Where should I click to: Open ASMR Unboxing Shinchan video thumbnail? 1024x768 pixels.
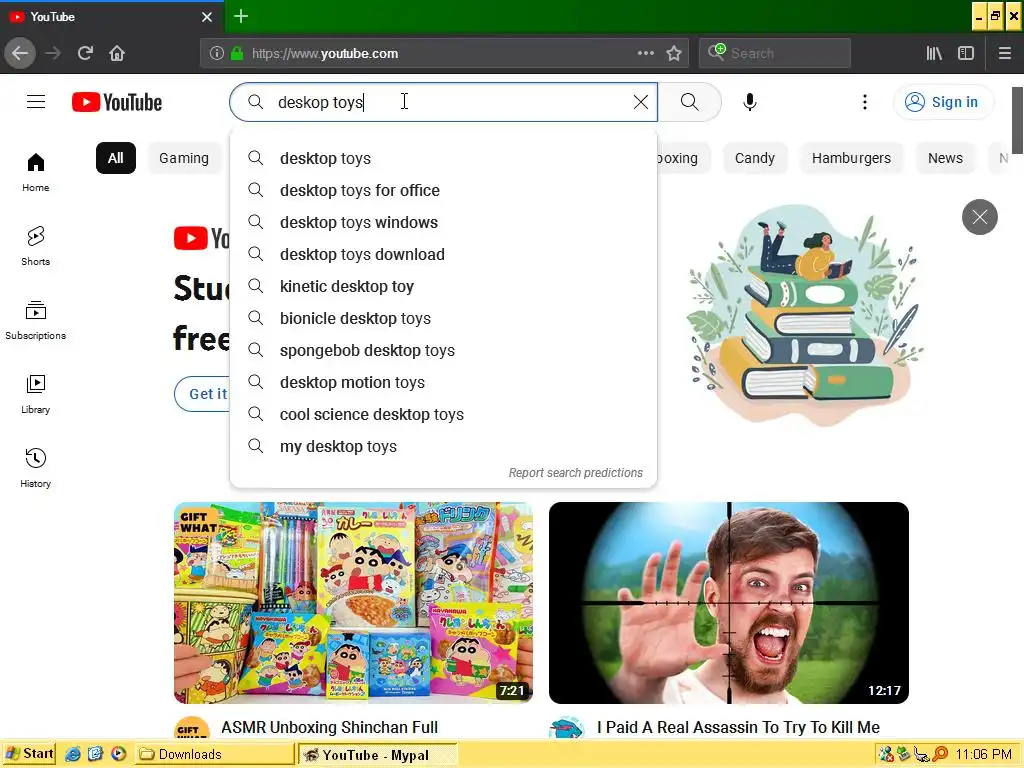click(x=353, y=603)
